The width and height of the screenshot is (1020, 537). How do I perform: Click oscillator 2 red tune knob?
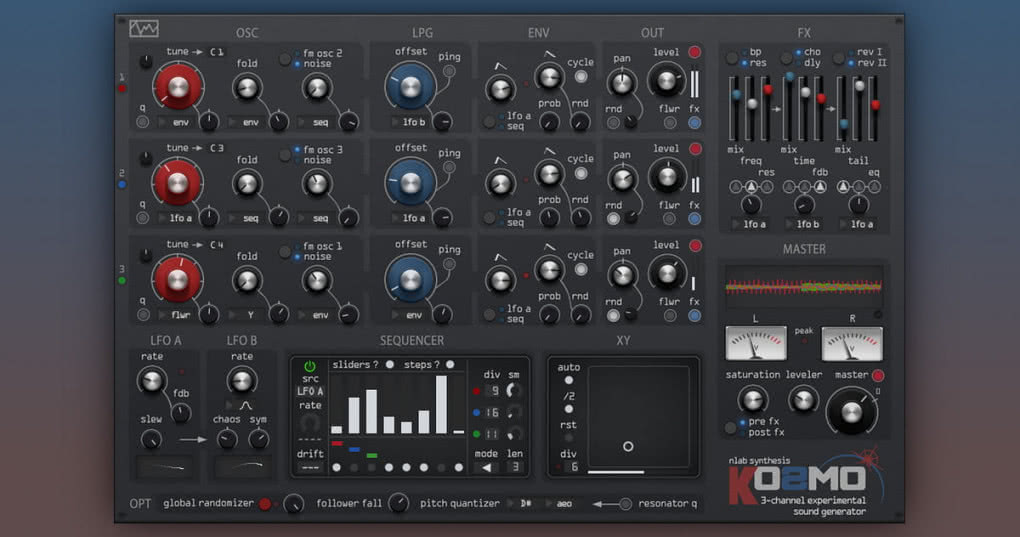coord(178,183)
